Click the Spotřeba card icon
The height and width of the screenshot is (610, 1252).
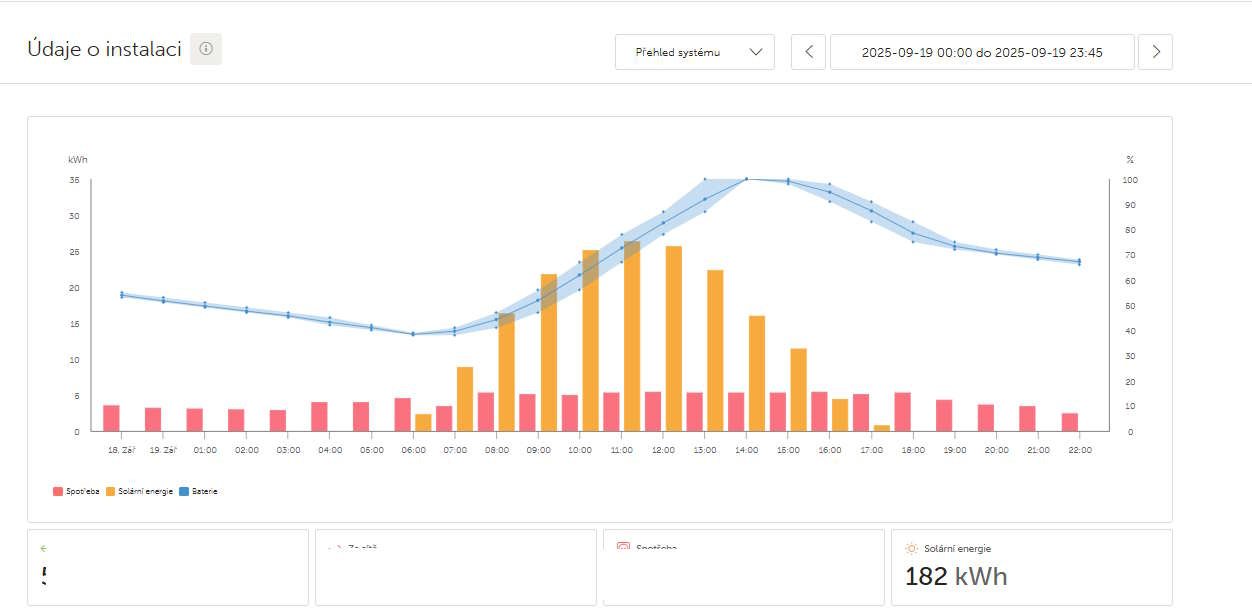623,548
